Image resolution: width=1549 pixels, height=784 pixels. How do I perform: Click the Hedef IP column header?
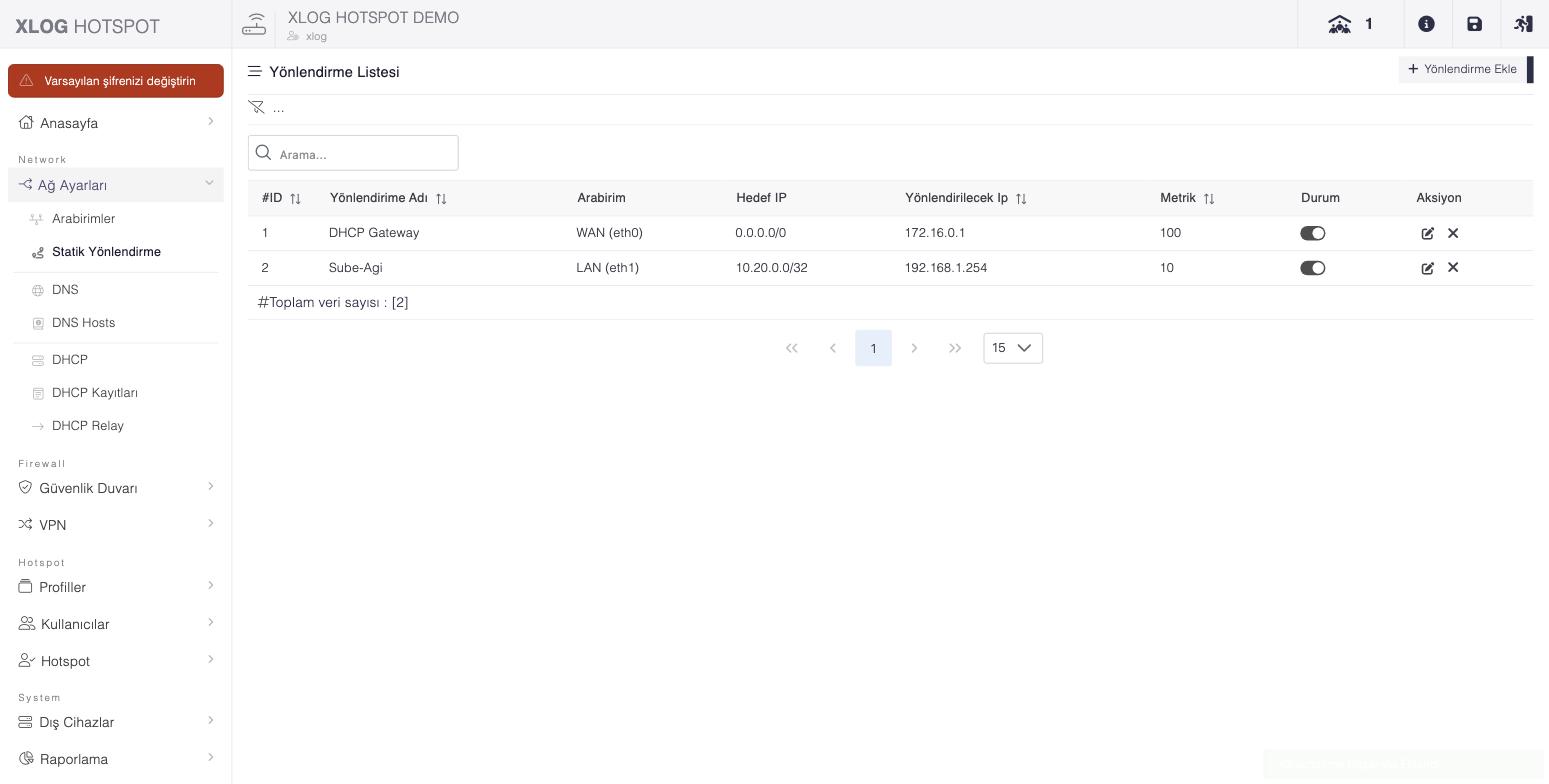(761, 198)
